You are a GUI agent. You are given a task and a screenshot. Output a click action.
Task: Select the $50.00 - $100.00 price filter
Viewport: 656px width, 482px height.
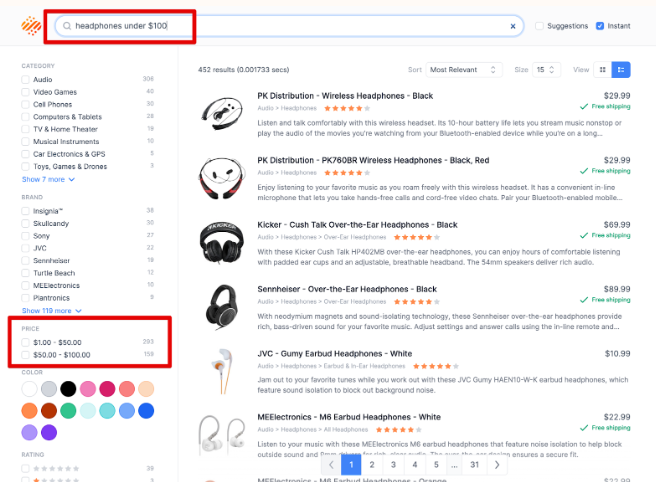coord(26,355)
